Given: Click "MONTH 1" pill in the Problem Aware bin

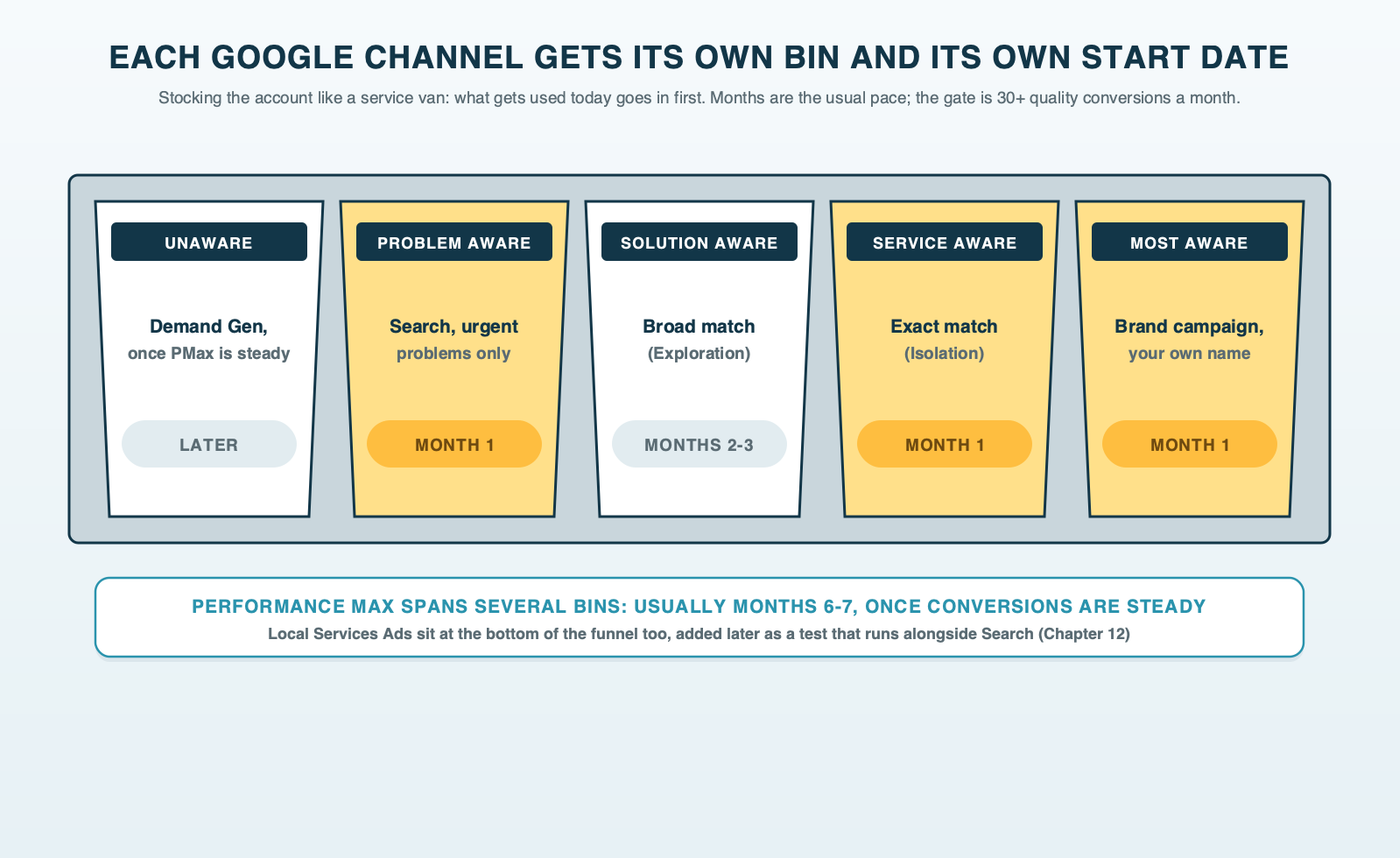Looking at the screenshot, I should click(x=454, y=444).
